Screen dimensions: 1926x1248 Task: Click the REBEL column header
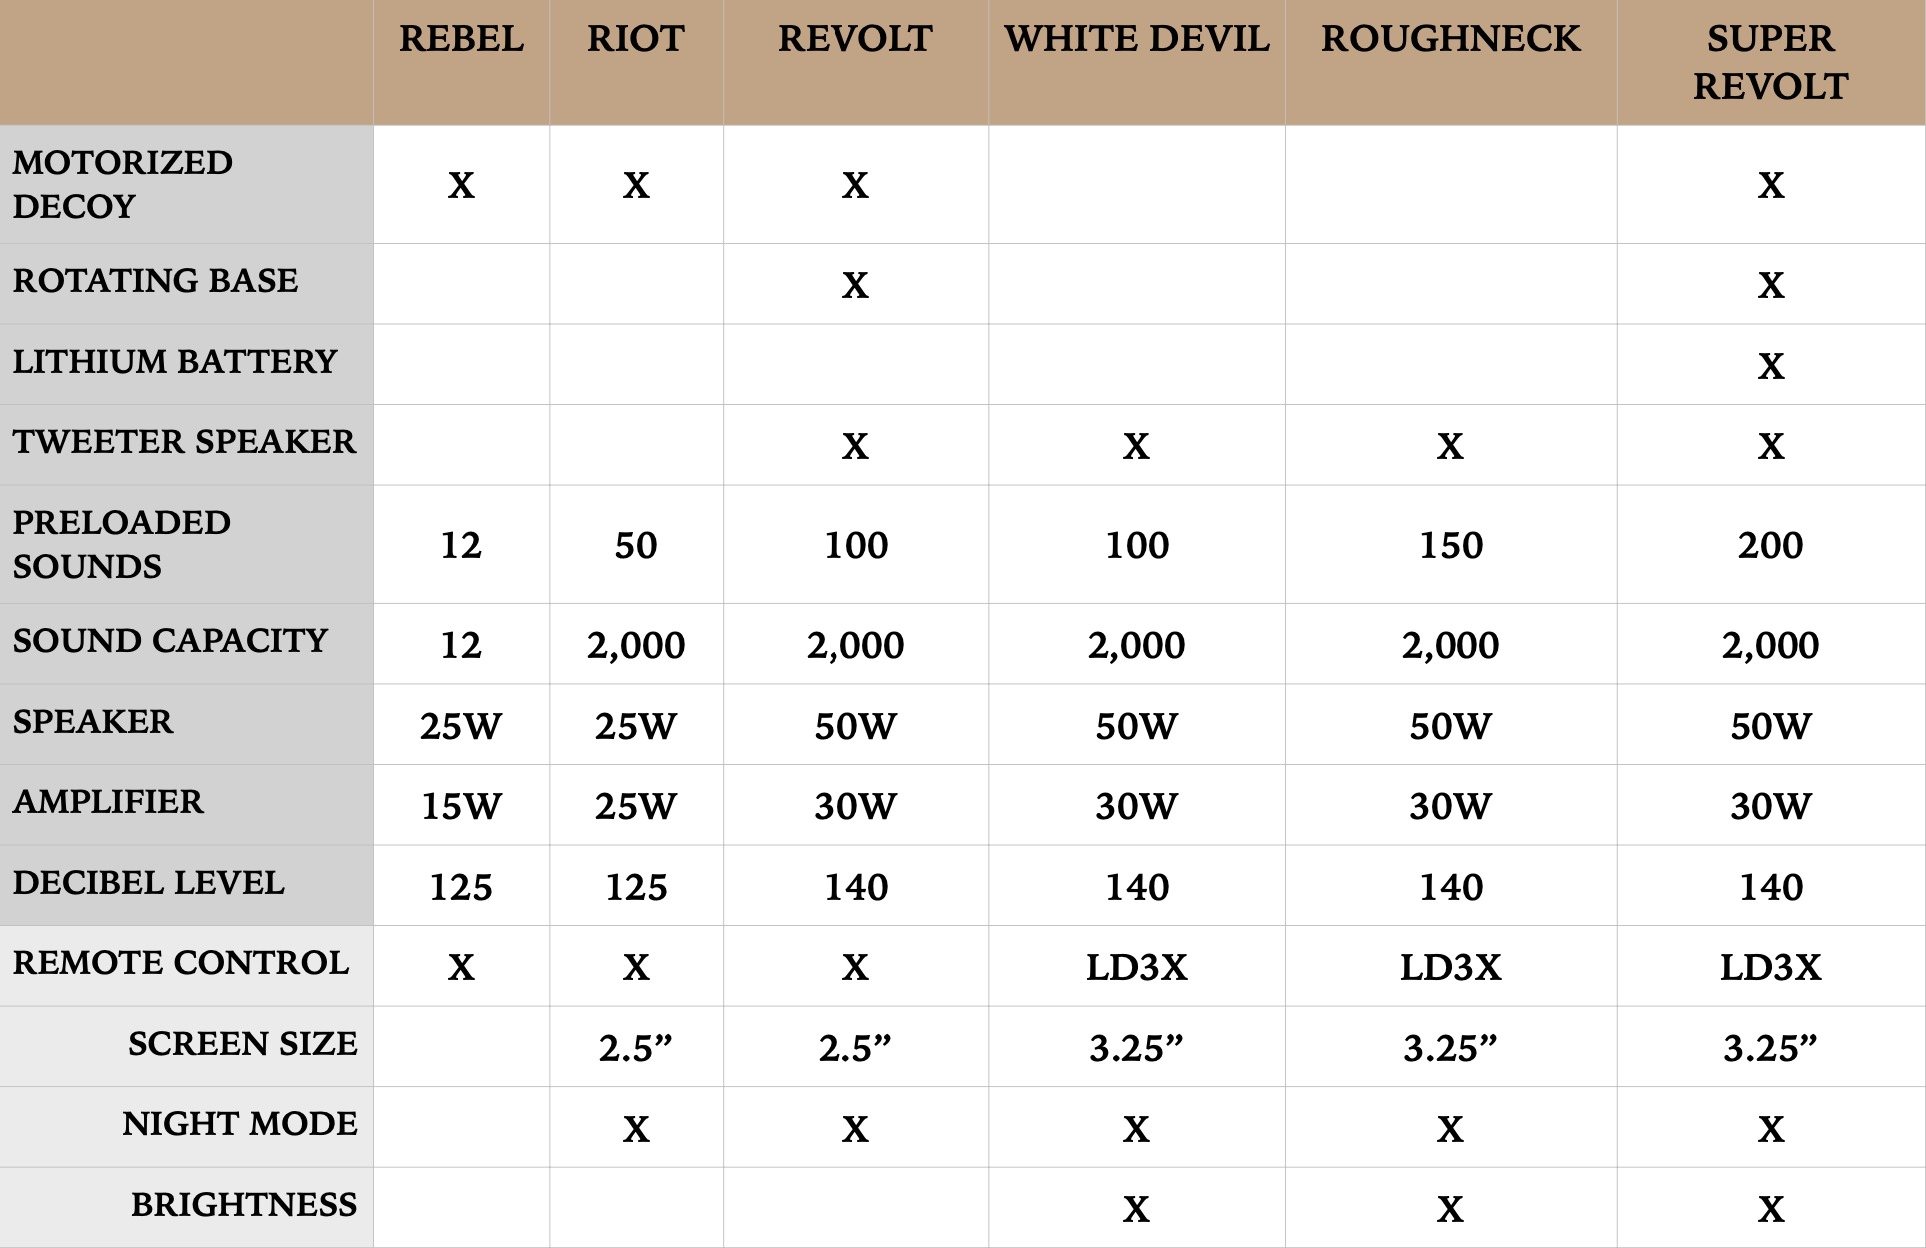point(461,40)
